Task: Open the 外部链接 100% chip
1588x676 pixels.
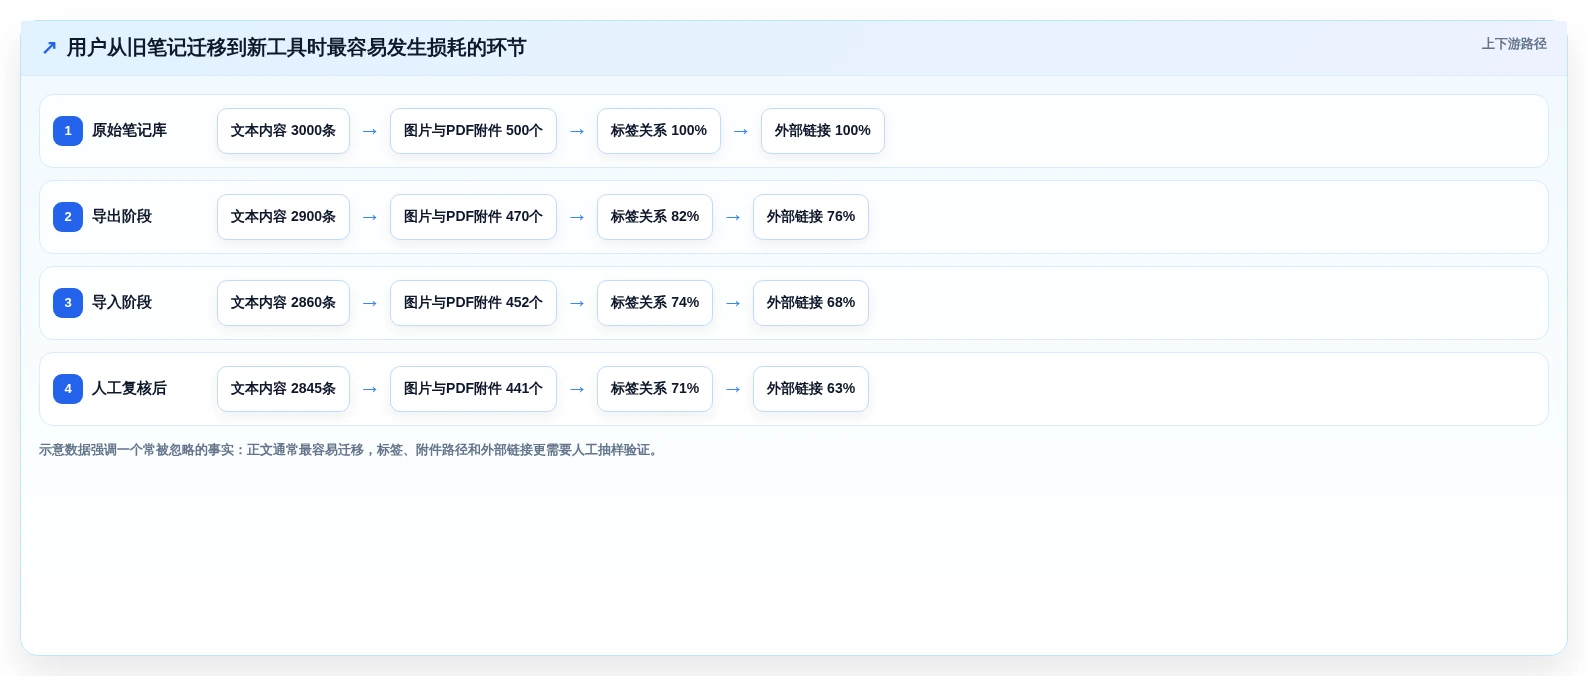Action: click(x=823, y=131)
